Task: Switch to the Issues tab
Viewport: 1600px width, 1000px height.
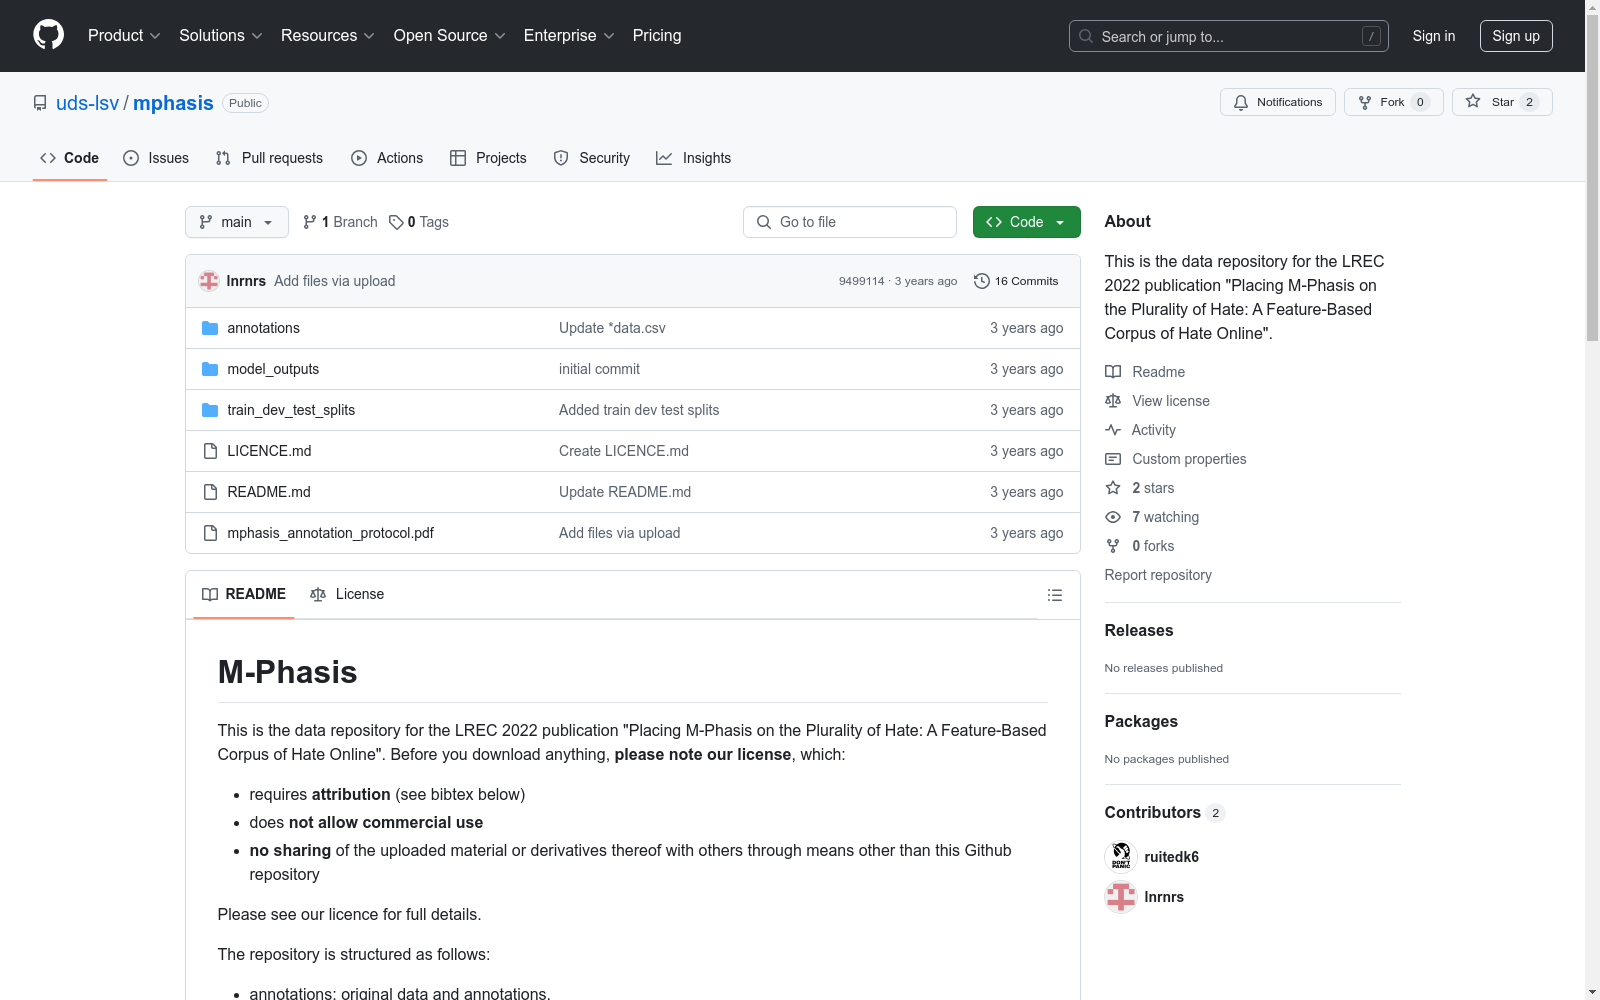Action: 156,158
